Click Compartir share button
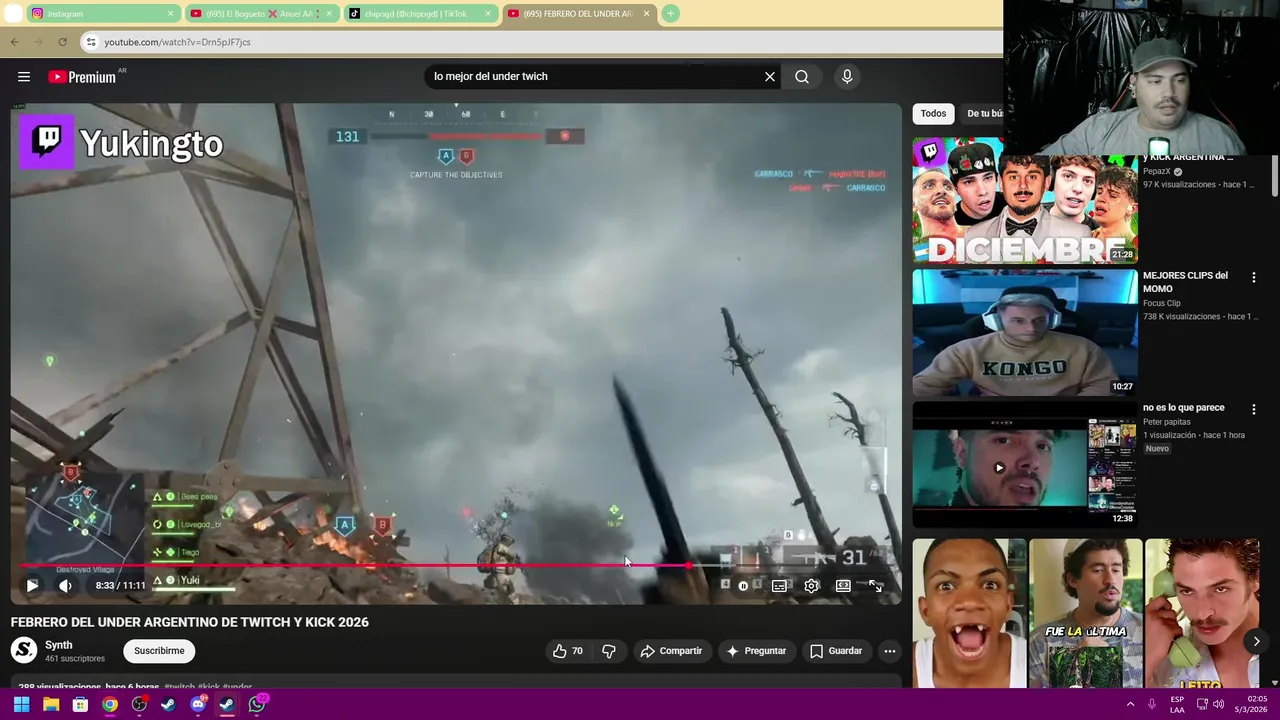Screen dimensions: 1280x720 [x=671, y=651]
